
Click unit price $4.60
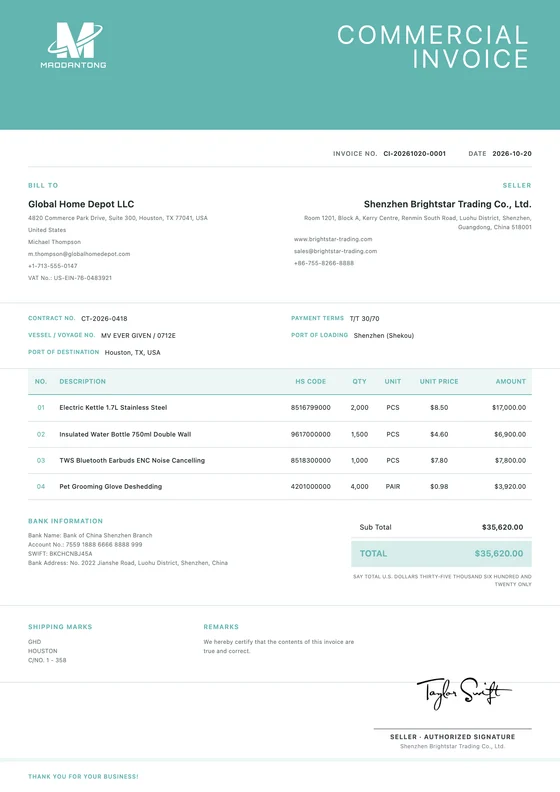[439, 434]
